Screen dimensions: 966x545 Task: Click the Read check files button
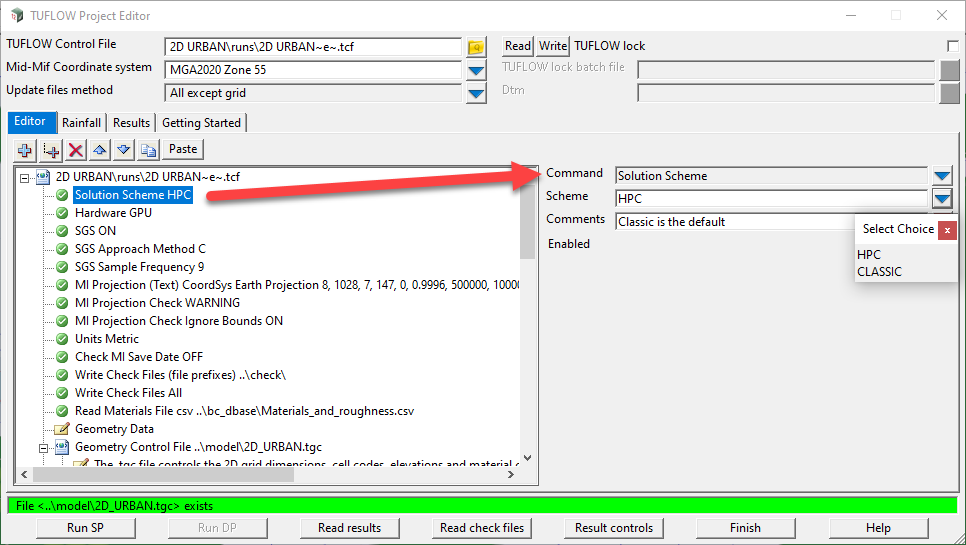pos(482,528)
